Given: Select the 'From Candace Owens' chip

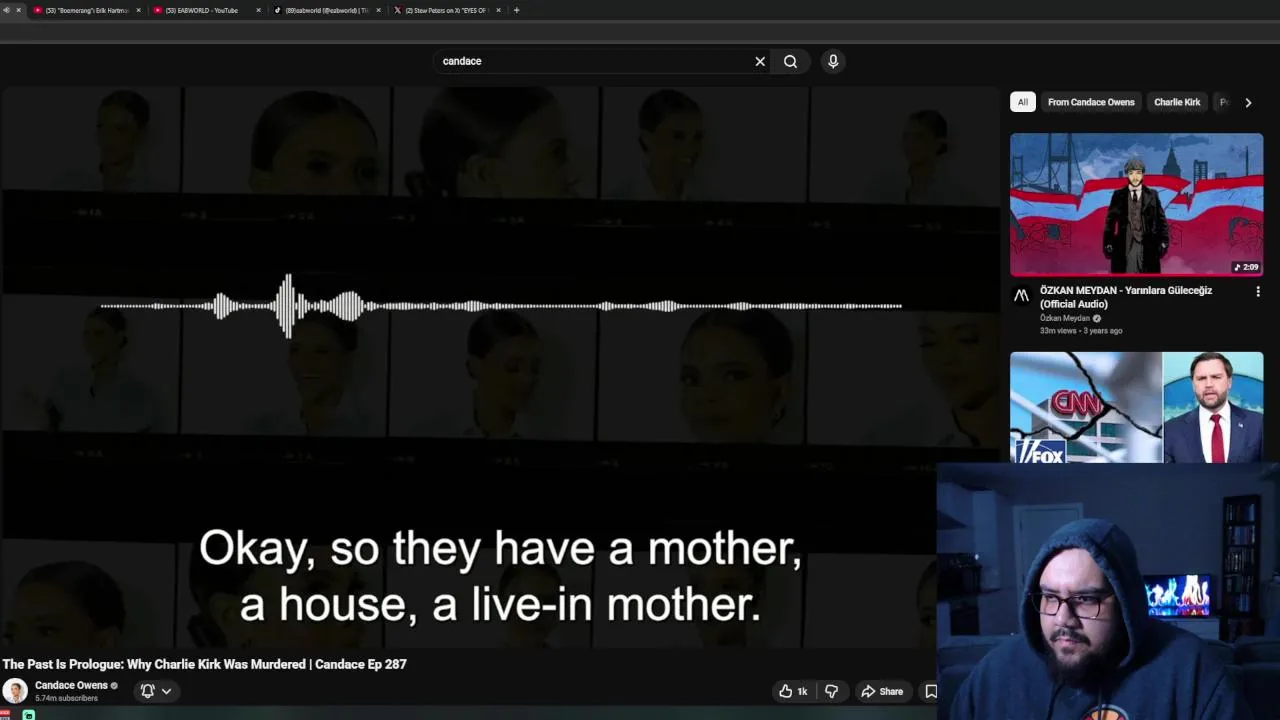Looking at the screenshot, I should click(1091, 102).
